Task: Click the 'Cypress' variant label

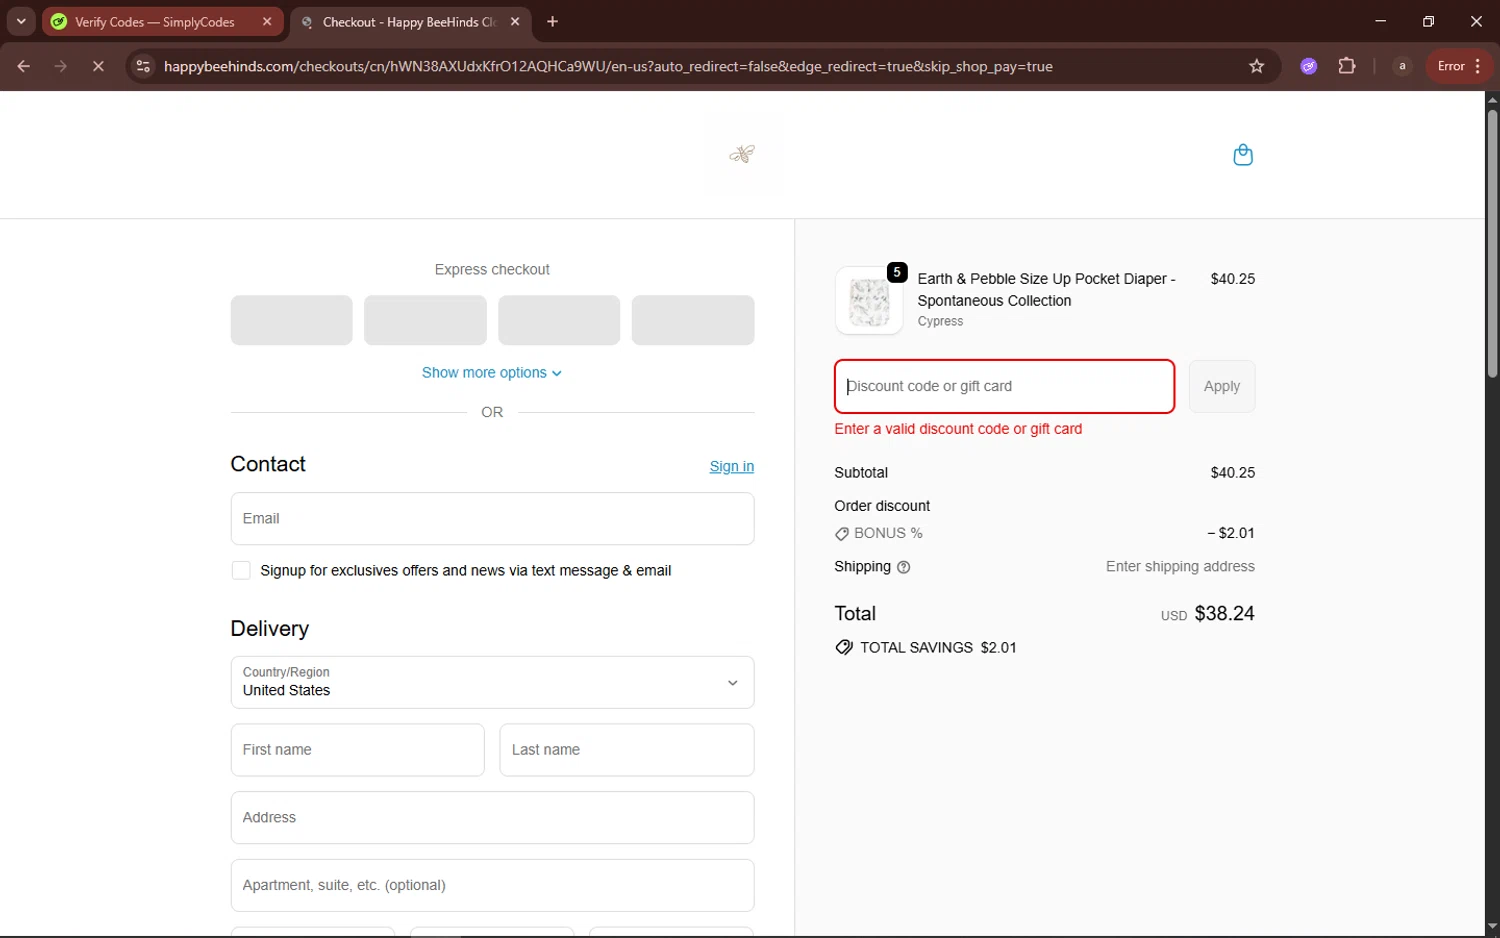Action: coord(940,321)
